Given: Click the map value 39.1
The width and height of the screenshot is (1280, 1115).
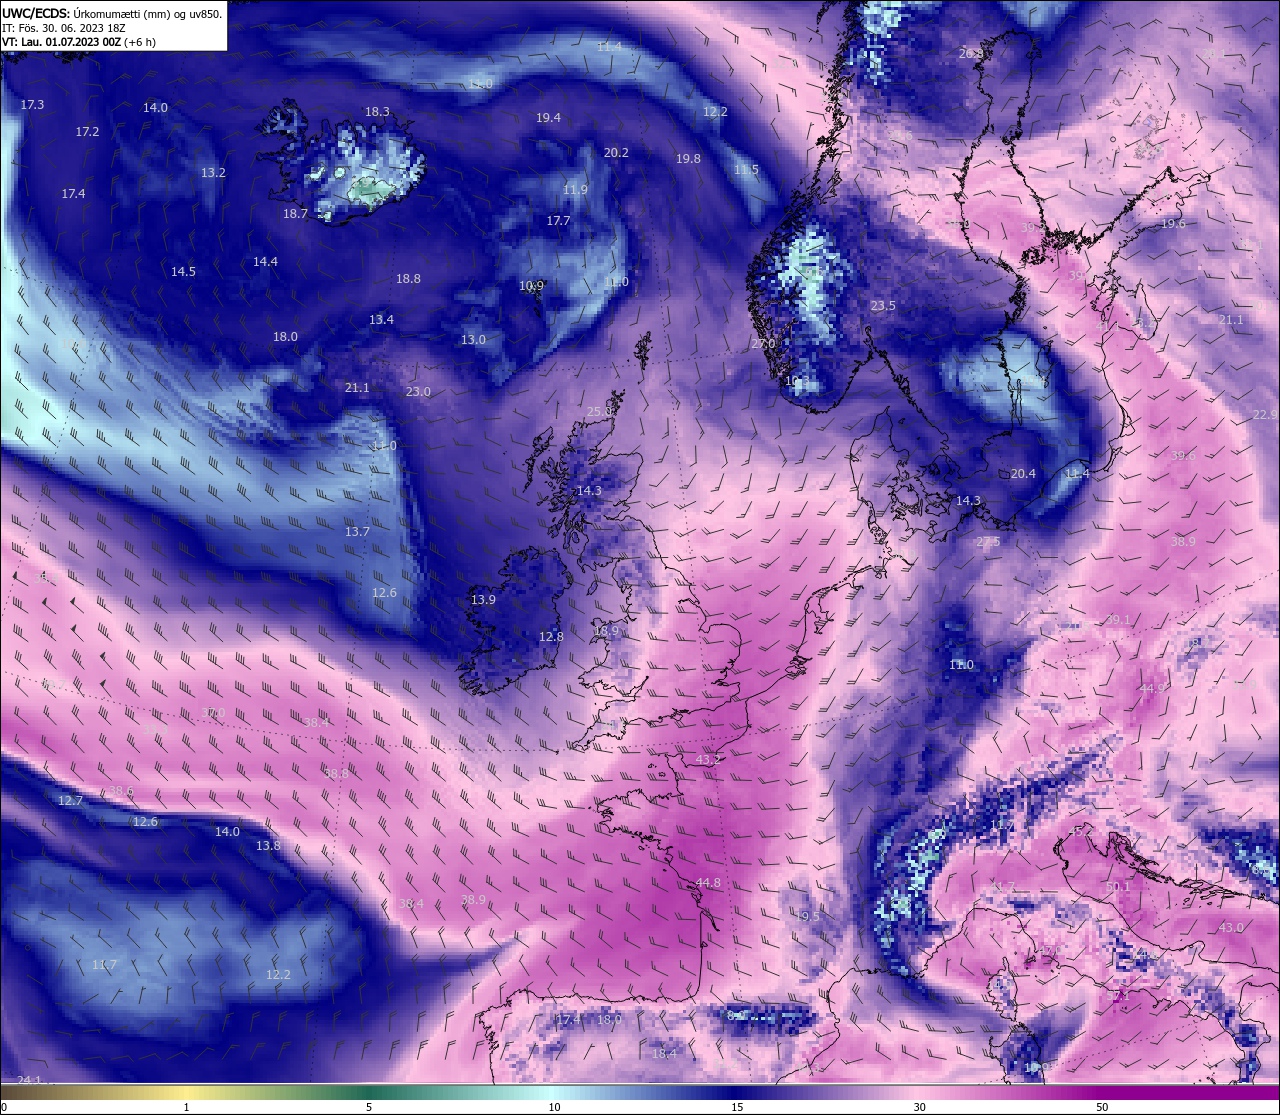Looking at the screenshot, I should (1118, 620).
